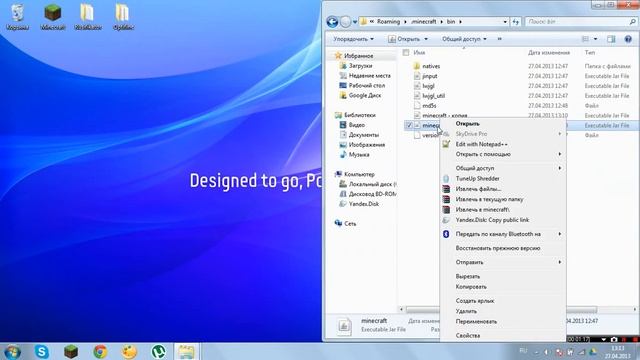Expand the view options dropdown arrow
Image resolution: width=640 pixels, height=360 pixels.
tap(596, 39)
